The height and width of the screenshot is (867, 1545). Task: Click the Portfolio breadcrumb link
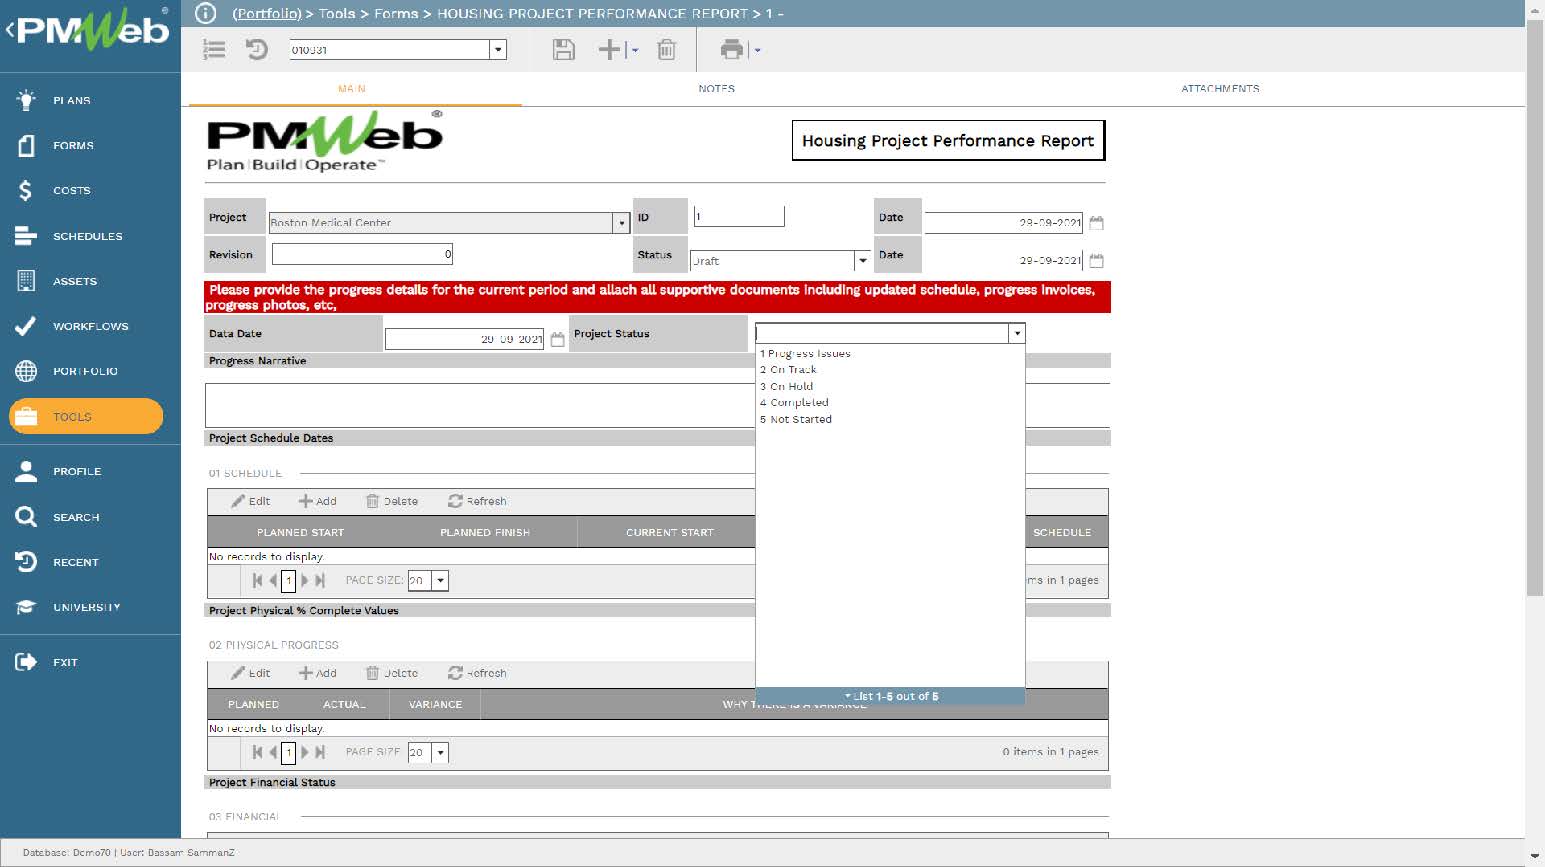(x=267, y=14)
